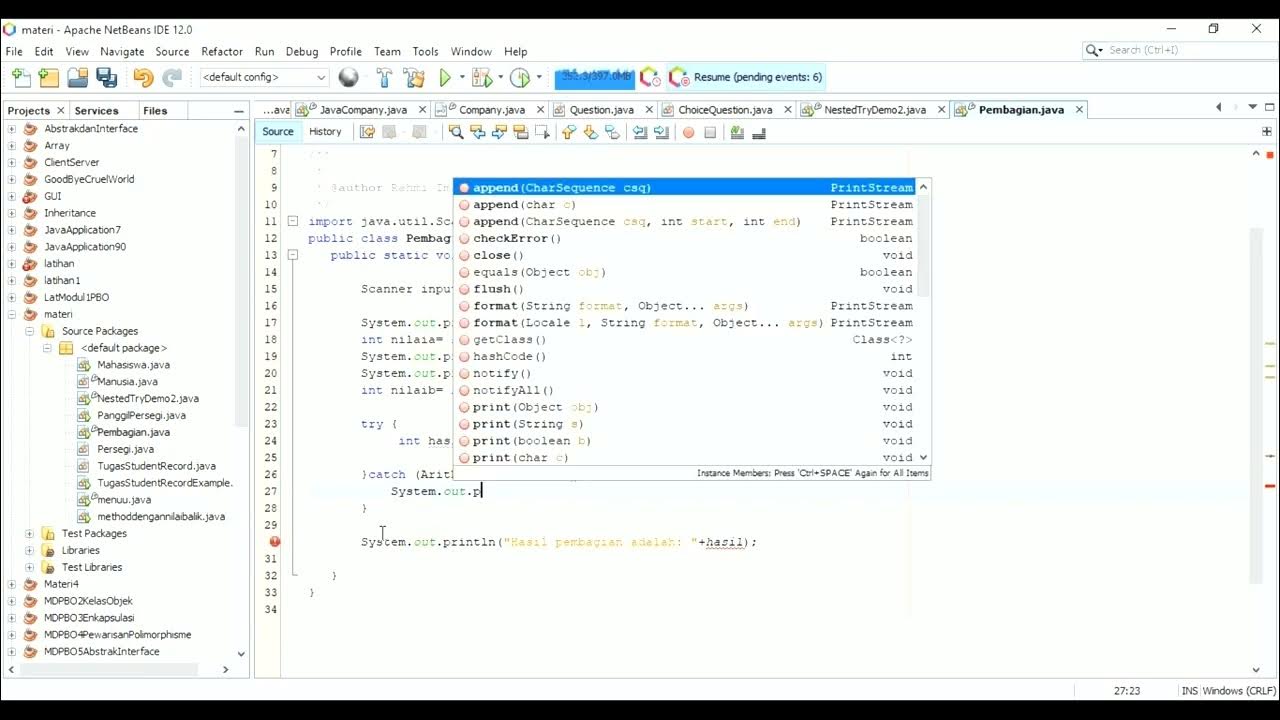Open Profile Project dropdown arrow

pyautogui.click(x=538, y=77)
